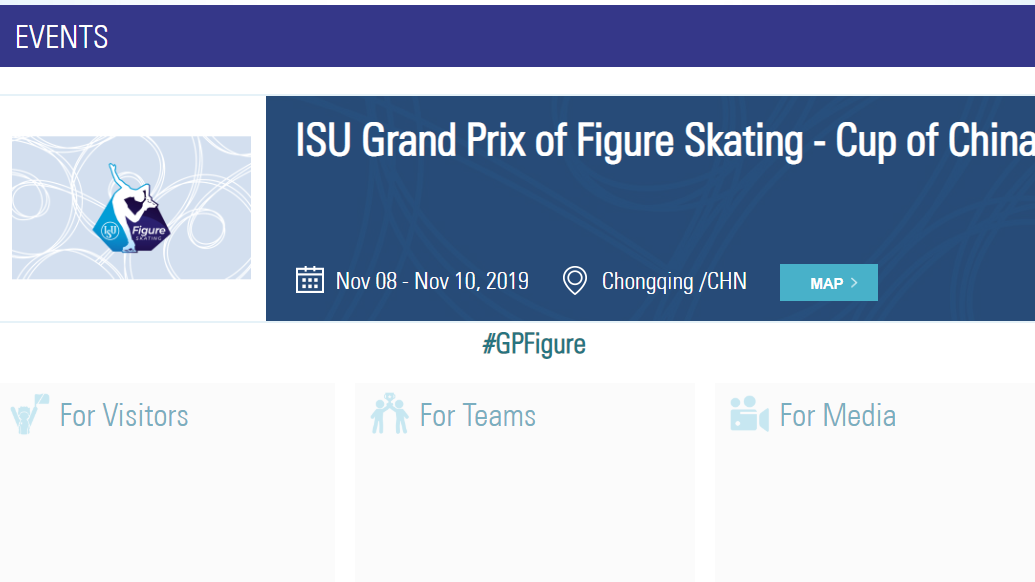Click the calendar icon beside event dates
1035x582 pixels.
310,280
